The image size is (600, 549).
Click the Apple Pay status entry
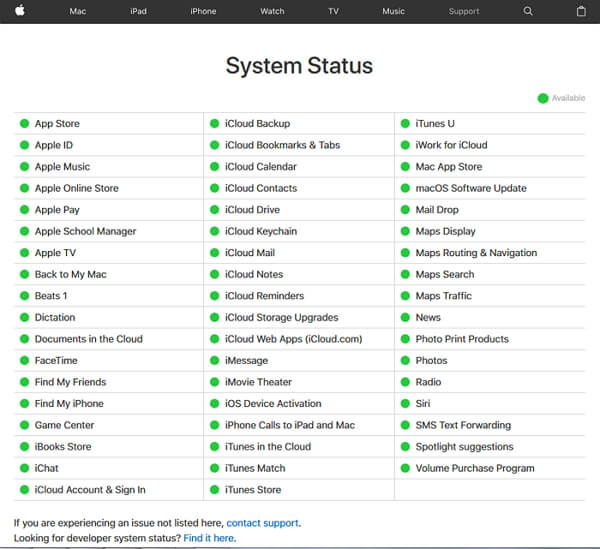57,210
